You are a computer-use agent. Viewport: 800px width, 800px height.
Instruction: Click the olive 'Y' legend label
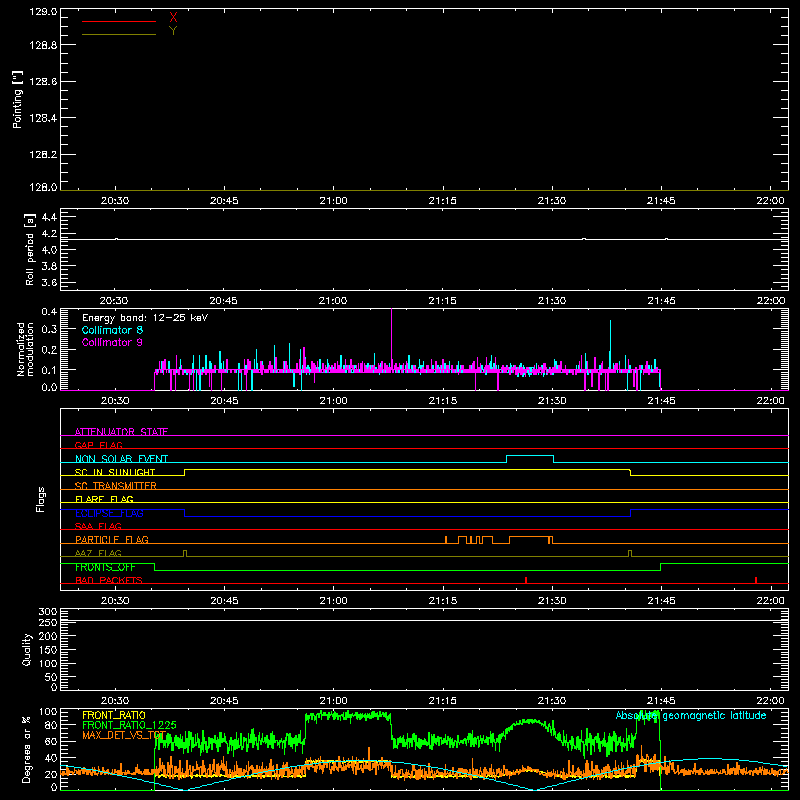click(173, 31)
